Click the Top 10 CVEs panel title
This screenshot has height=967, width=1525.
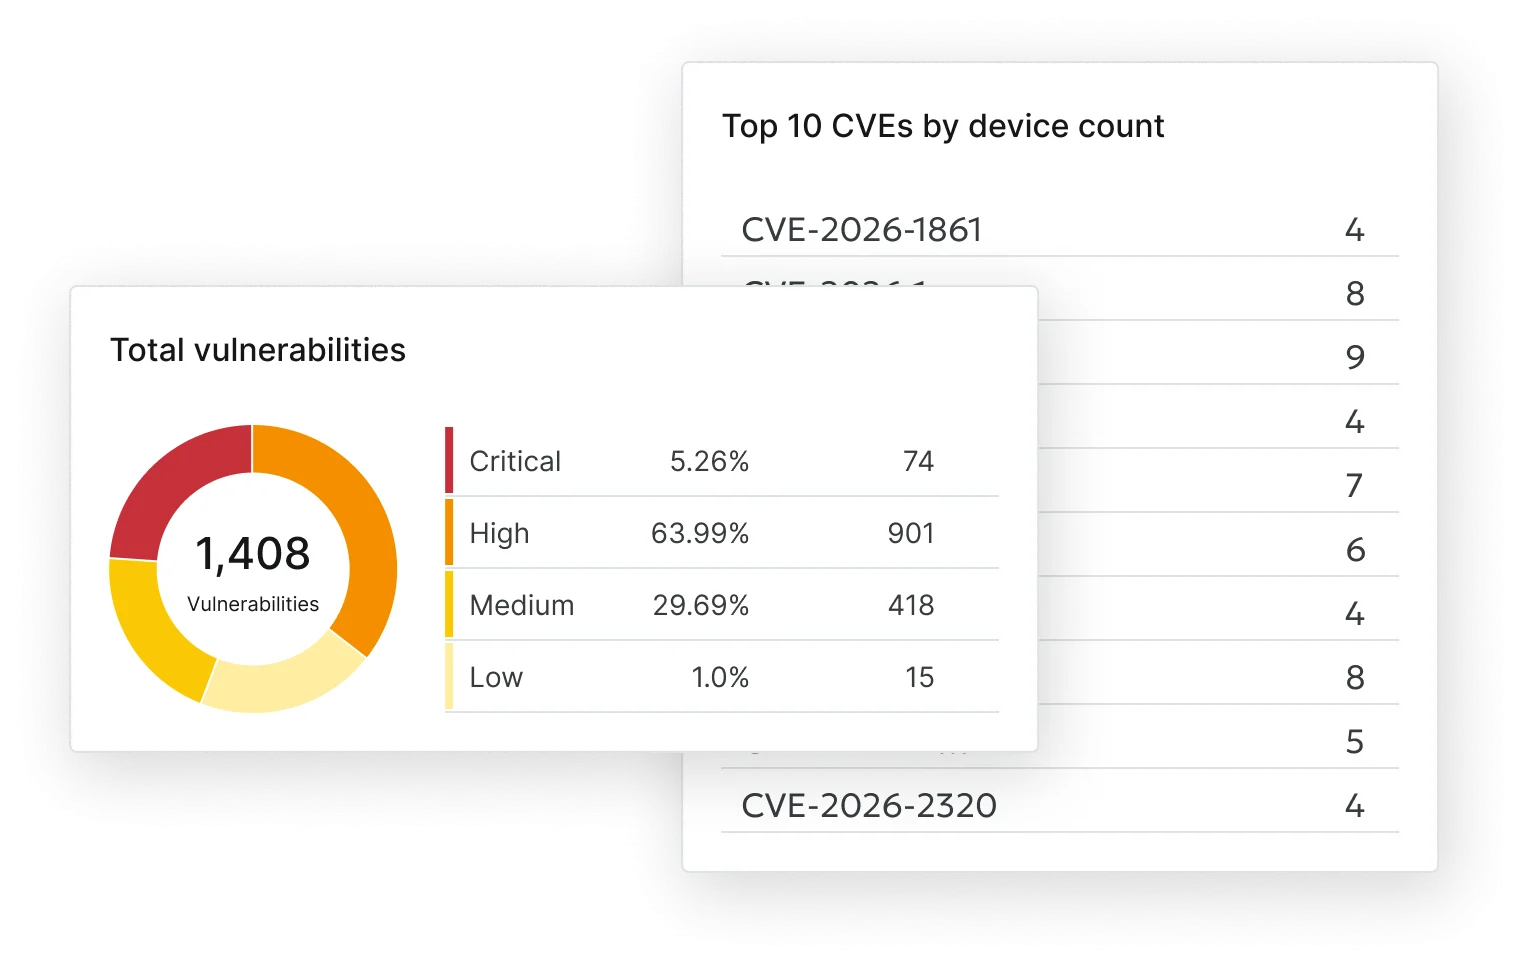tap(942, 127)
